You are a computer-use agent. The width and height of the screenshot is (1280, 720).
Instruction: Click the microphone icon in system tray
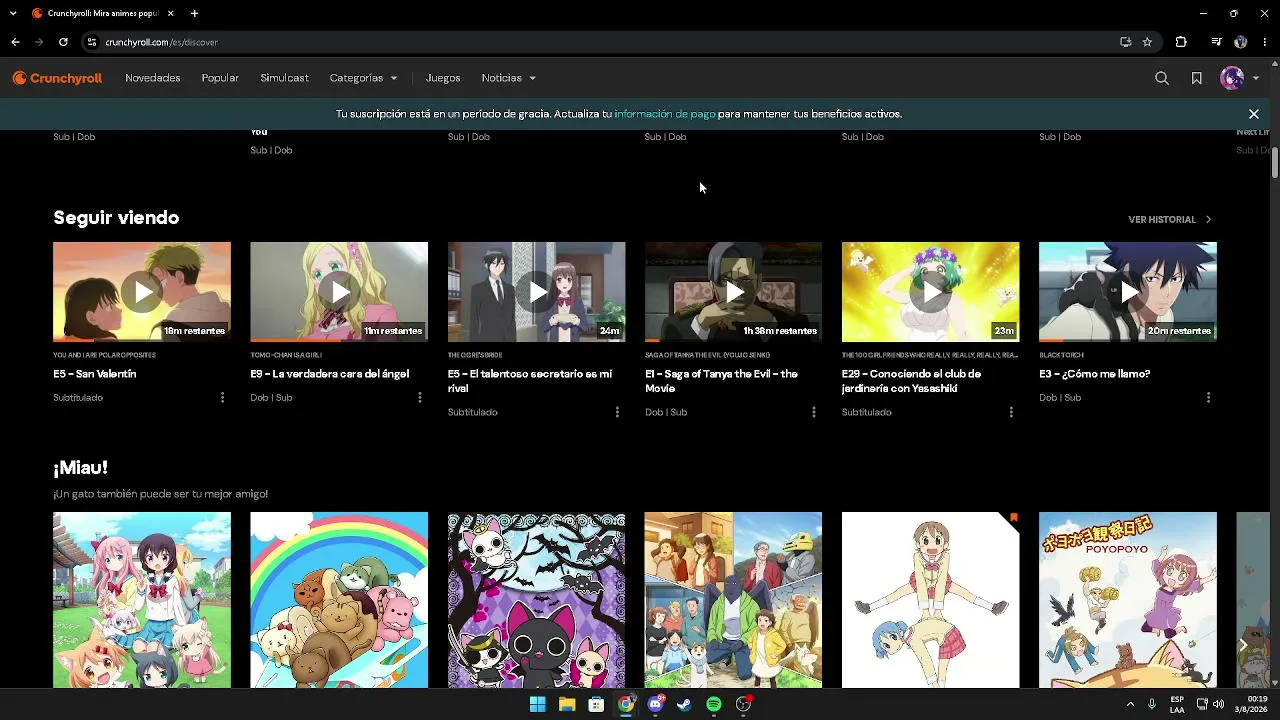[1152, 704]
